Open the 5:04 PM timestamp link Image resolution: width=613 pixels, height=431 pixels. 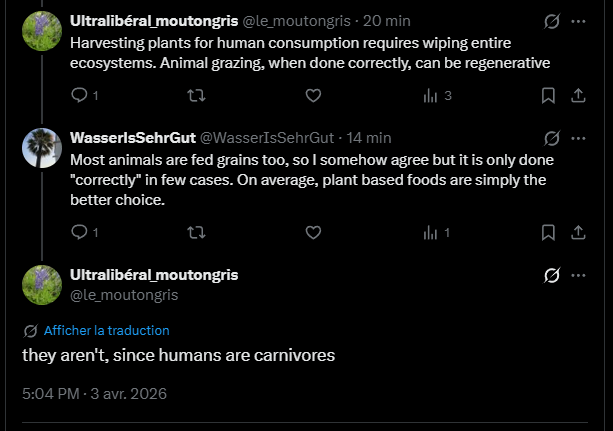[50, 393]
